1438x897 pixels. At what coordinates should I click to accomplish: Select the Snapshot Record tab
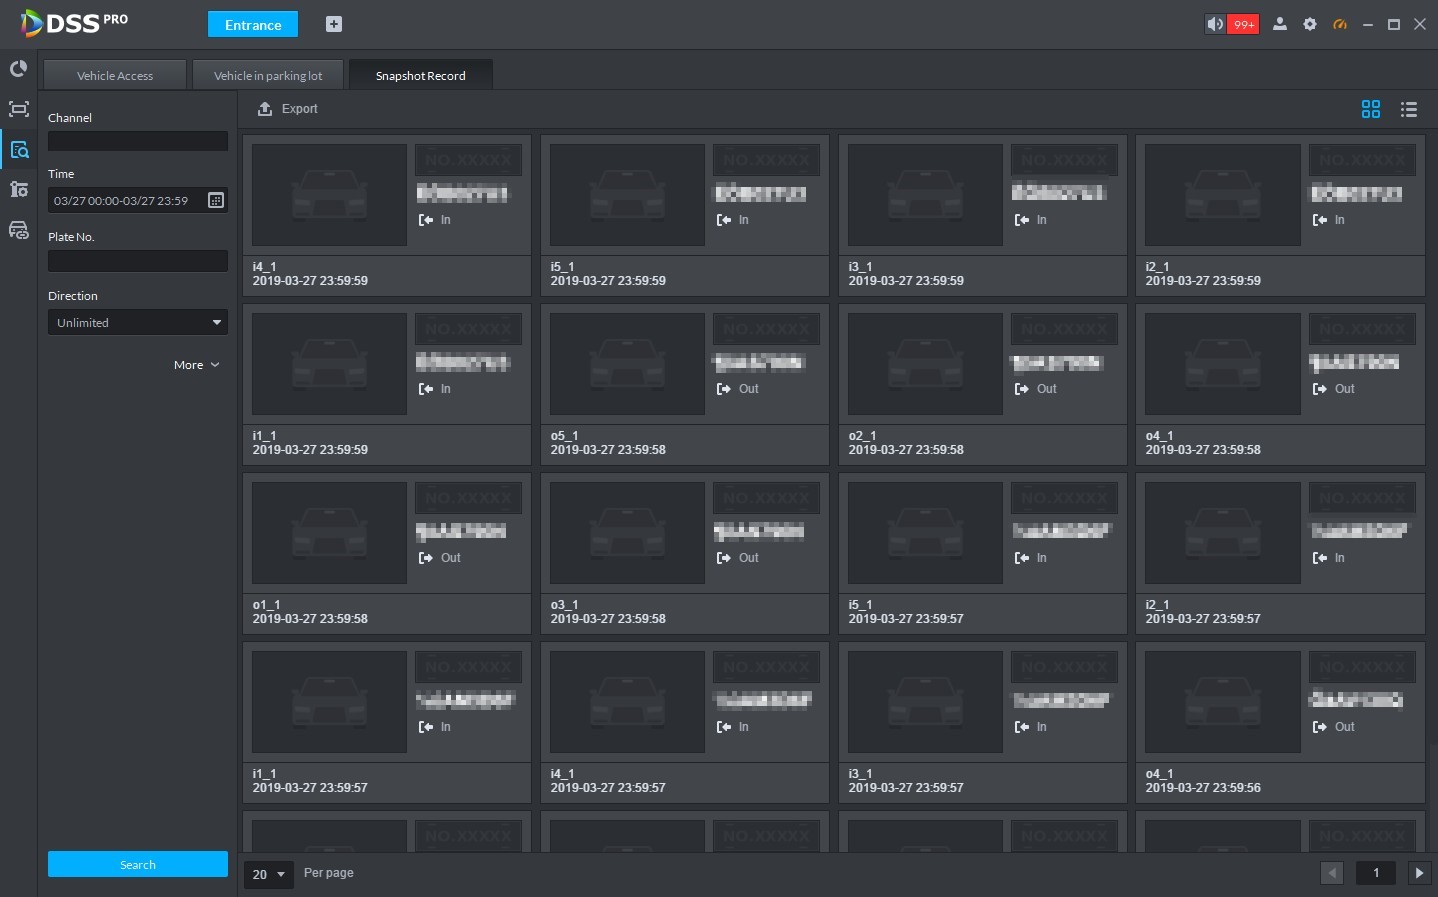click(421, 75)
